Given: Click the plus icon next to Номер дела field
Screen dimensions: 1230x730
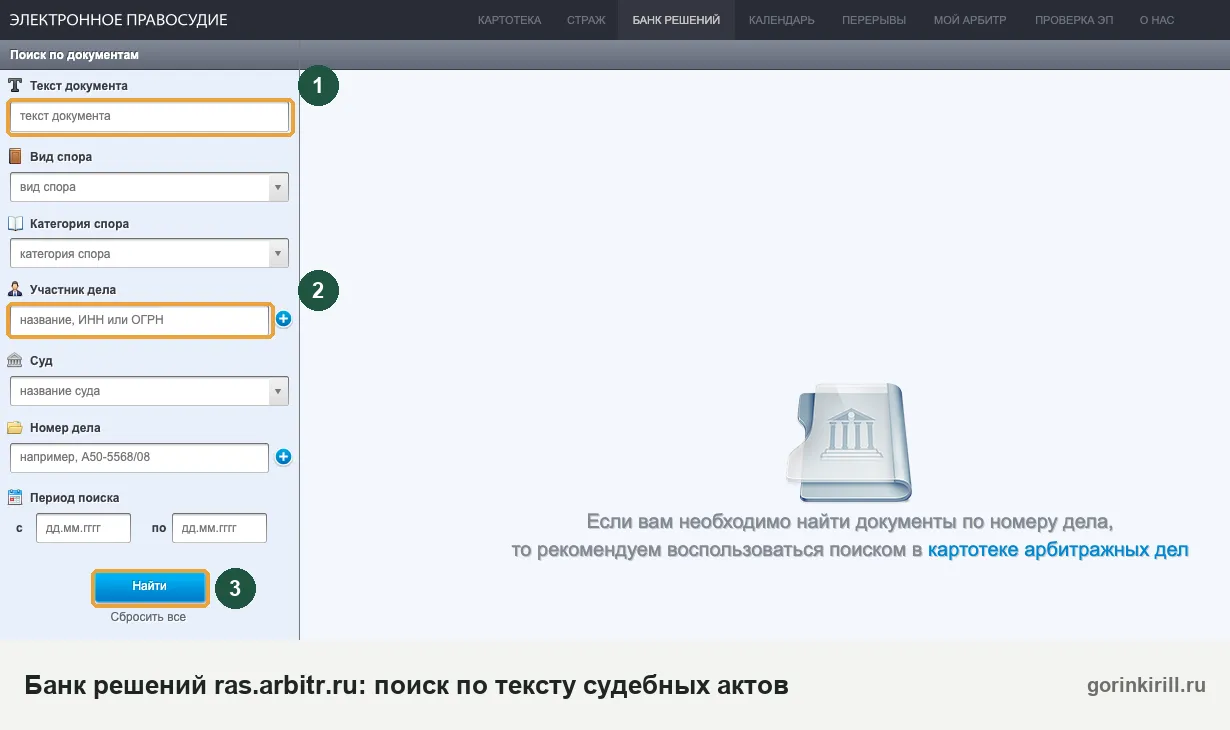Looking at the screenshot, I should (x=283, y=457).
